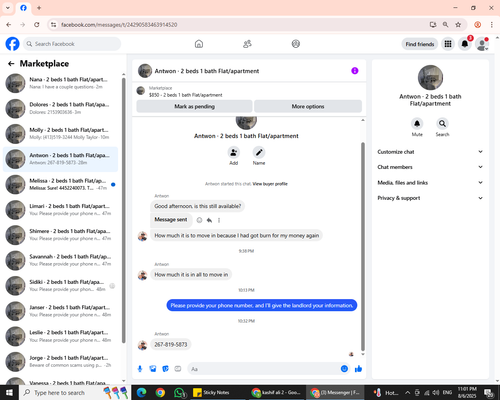Click the conversation list scrollbar
Viewport: 500px width, 400px height.
[124, 210]
